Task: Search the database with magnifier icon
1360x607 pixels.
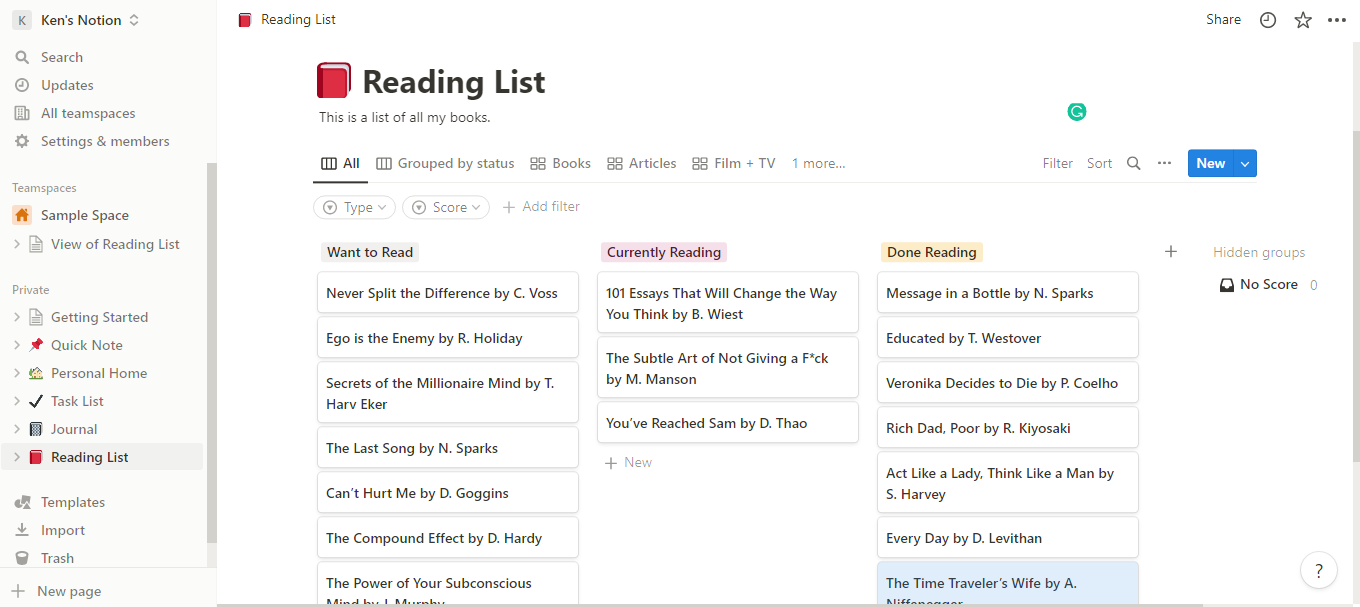Action: (x=1134, y=163)
